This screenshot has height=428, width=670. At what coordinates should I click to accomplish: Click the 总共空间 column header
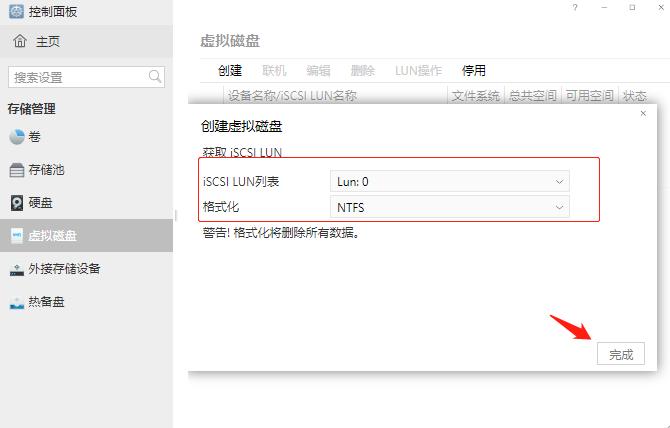click(x=533, y=96)
